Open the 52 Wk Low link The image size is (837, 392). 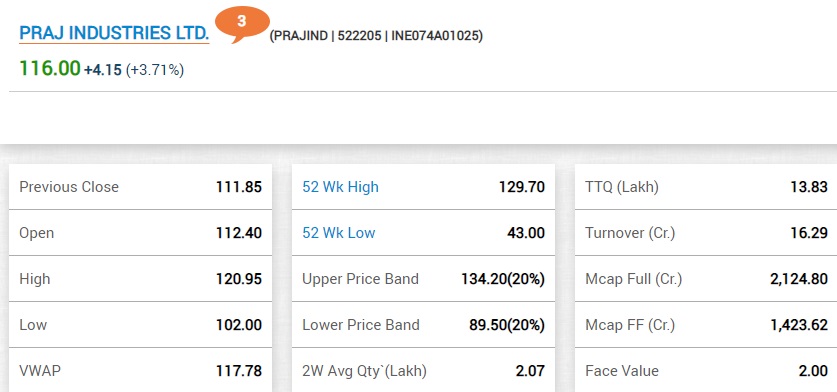coord(338,233)
